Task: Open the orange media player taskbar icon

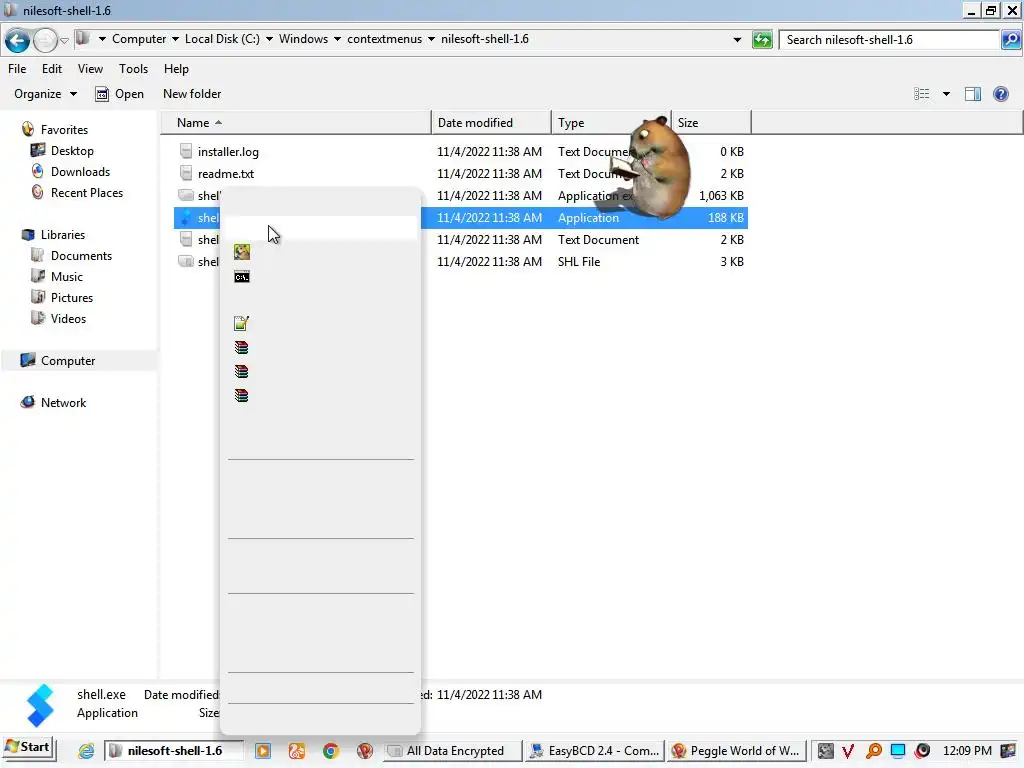Action: click(x=263, y=751)
